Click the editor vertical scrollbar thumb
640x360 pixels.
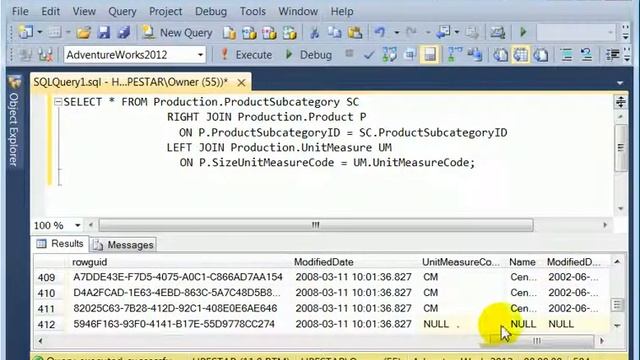click(x=620, y=147)
